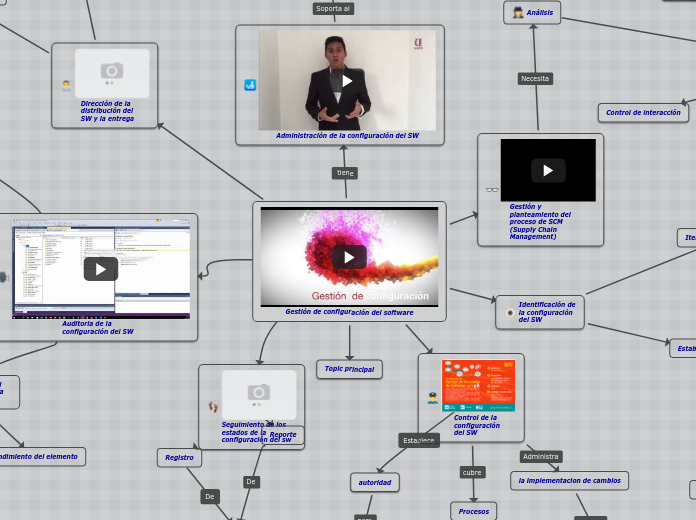Select Control de la configuración del SW text
This screenshot has width=696, height=520.
(477, 425)
